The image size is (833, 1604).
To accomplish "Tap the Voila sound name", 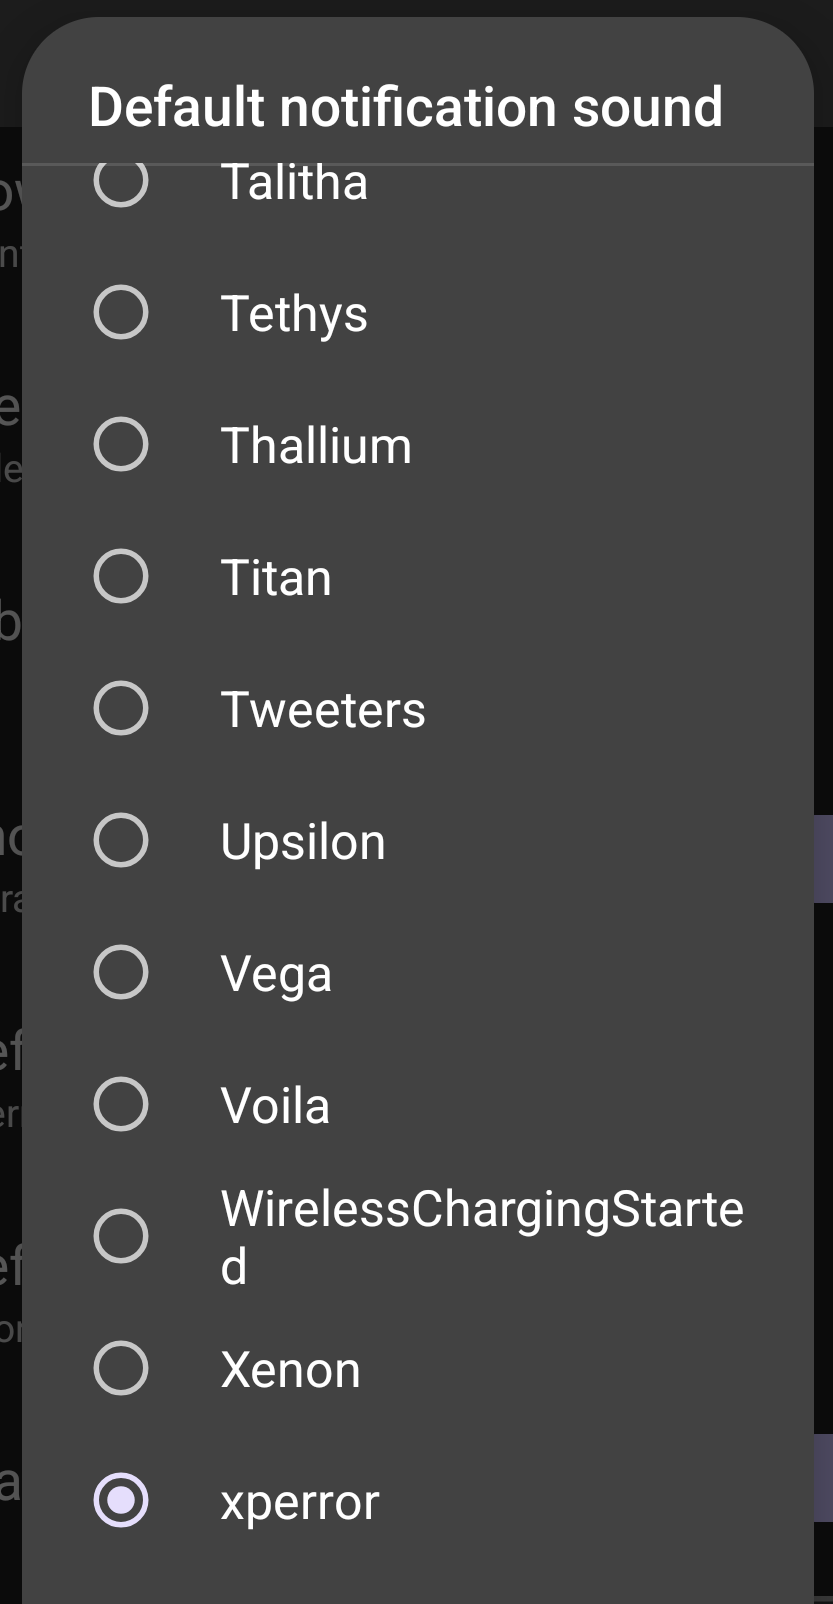I will (275, 1106).
